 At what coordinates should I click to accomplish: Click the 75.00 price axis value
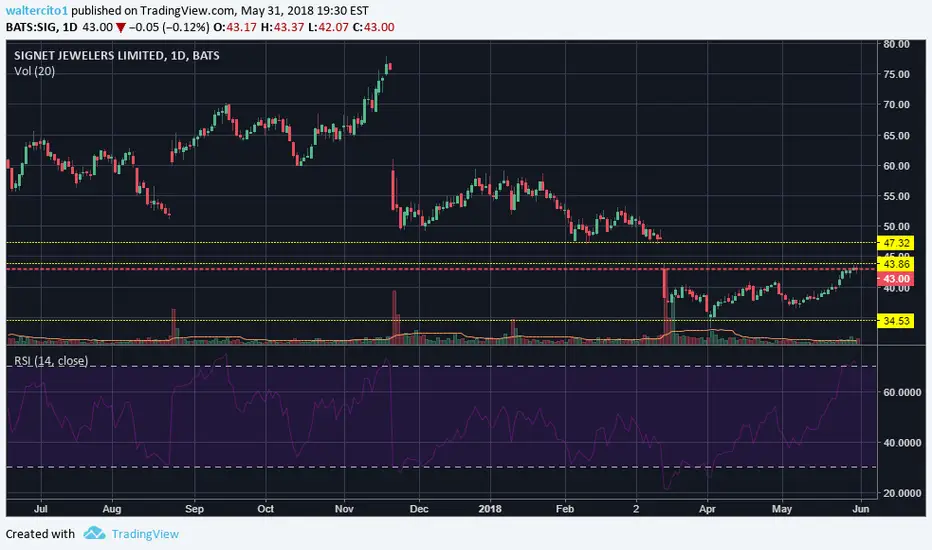(896, 74)
